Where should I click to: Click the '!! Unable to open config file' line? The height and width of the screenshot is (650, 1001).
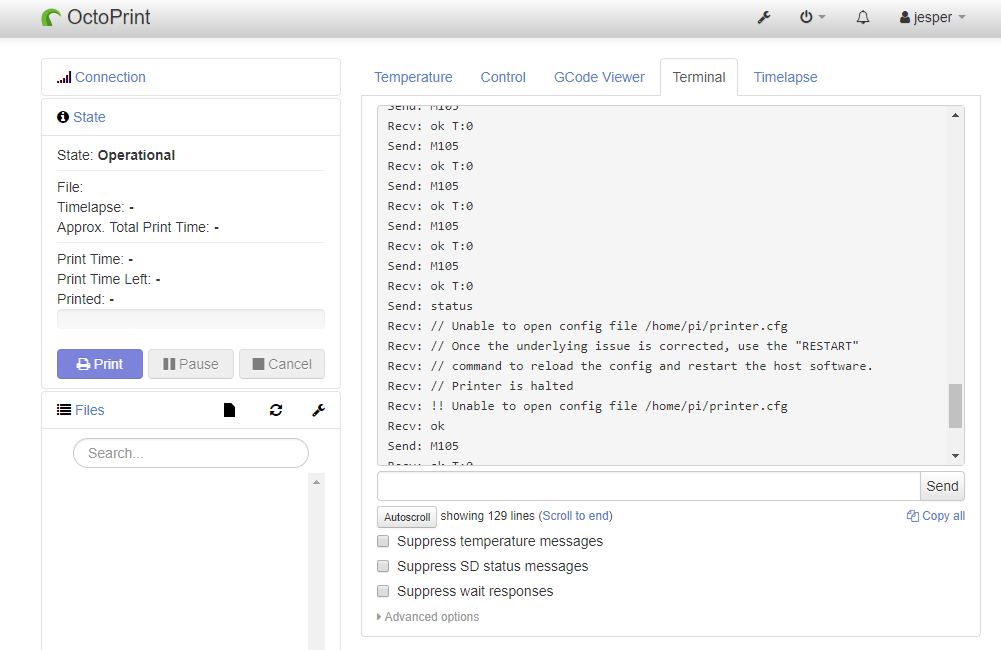tap(587, 406)
